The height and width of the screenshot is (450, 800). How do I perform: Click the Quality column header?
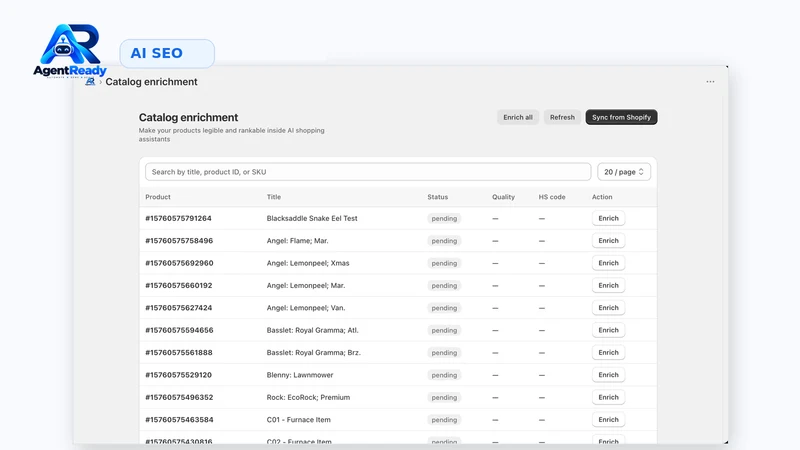click(504, 197)
